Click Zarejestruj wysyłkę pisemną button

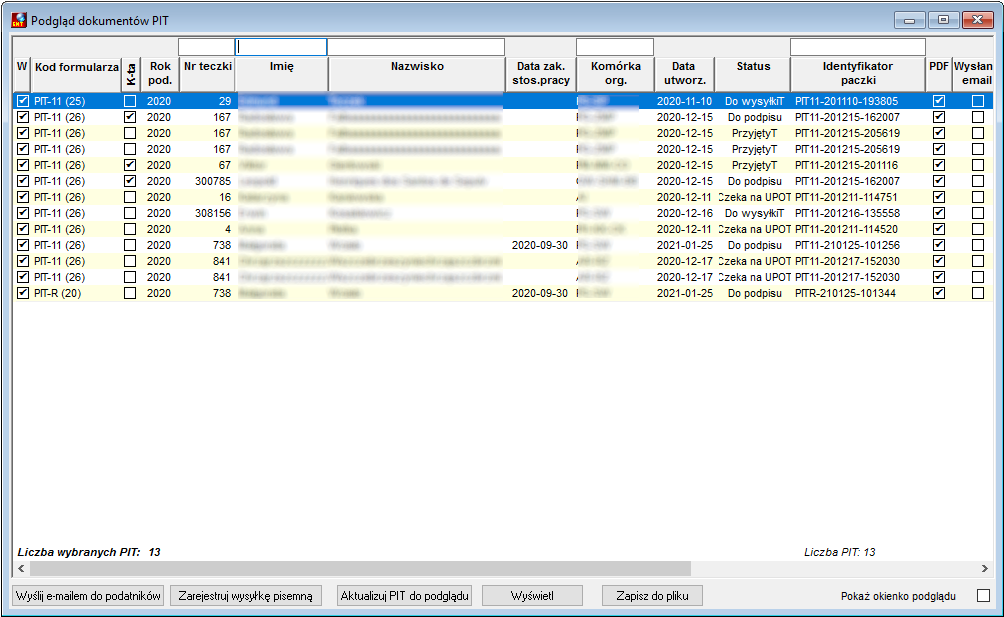pos(246,596)
